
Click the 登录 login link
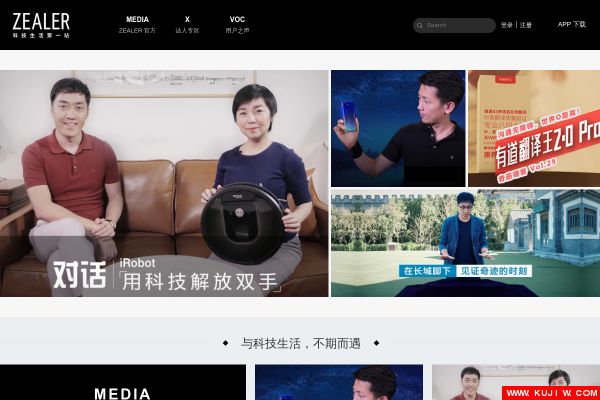coord(507,25)
